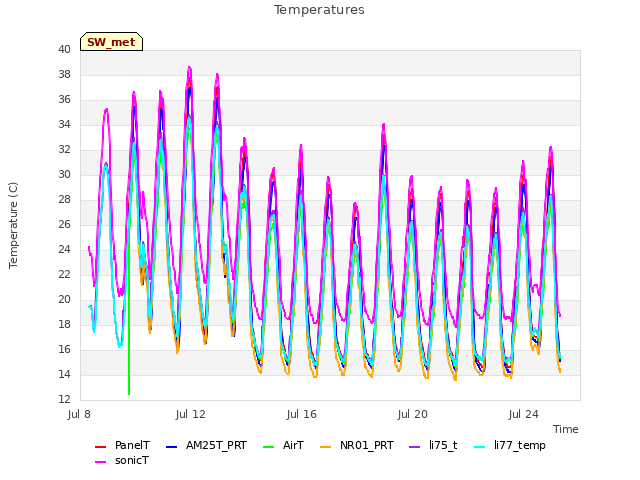Click the Jul 8 tick label
The height and width of the screenshot is (480, 640).
(79, 414)
